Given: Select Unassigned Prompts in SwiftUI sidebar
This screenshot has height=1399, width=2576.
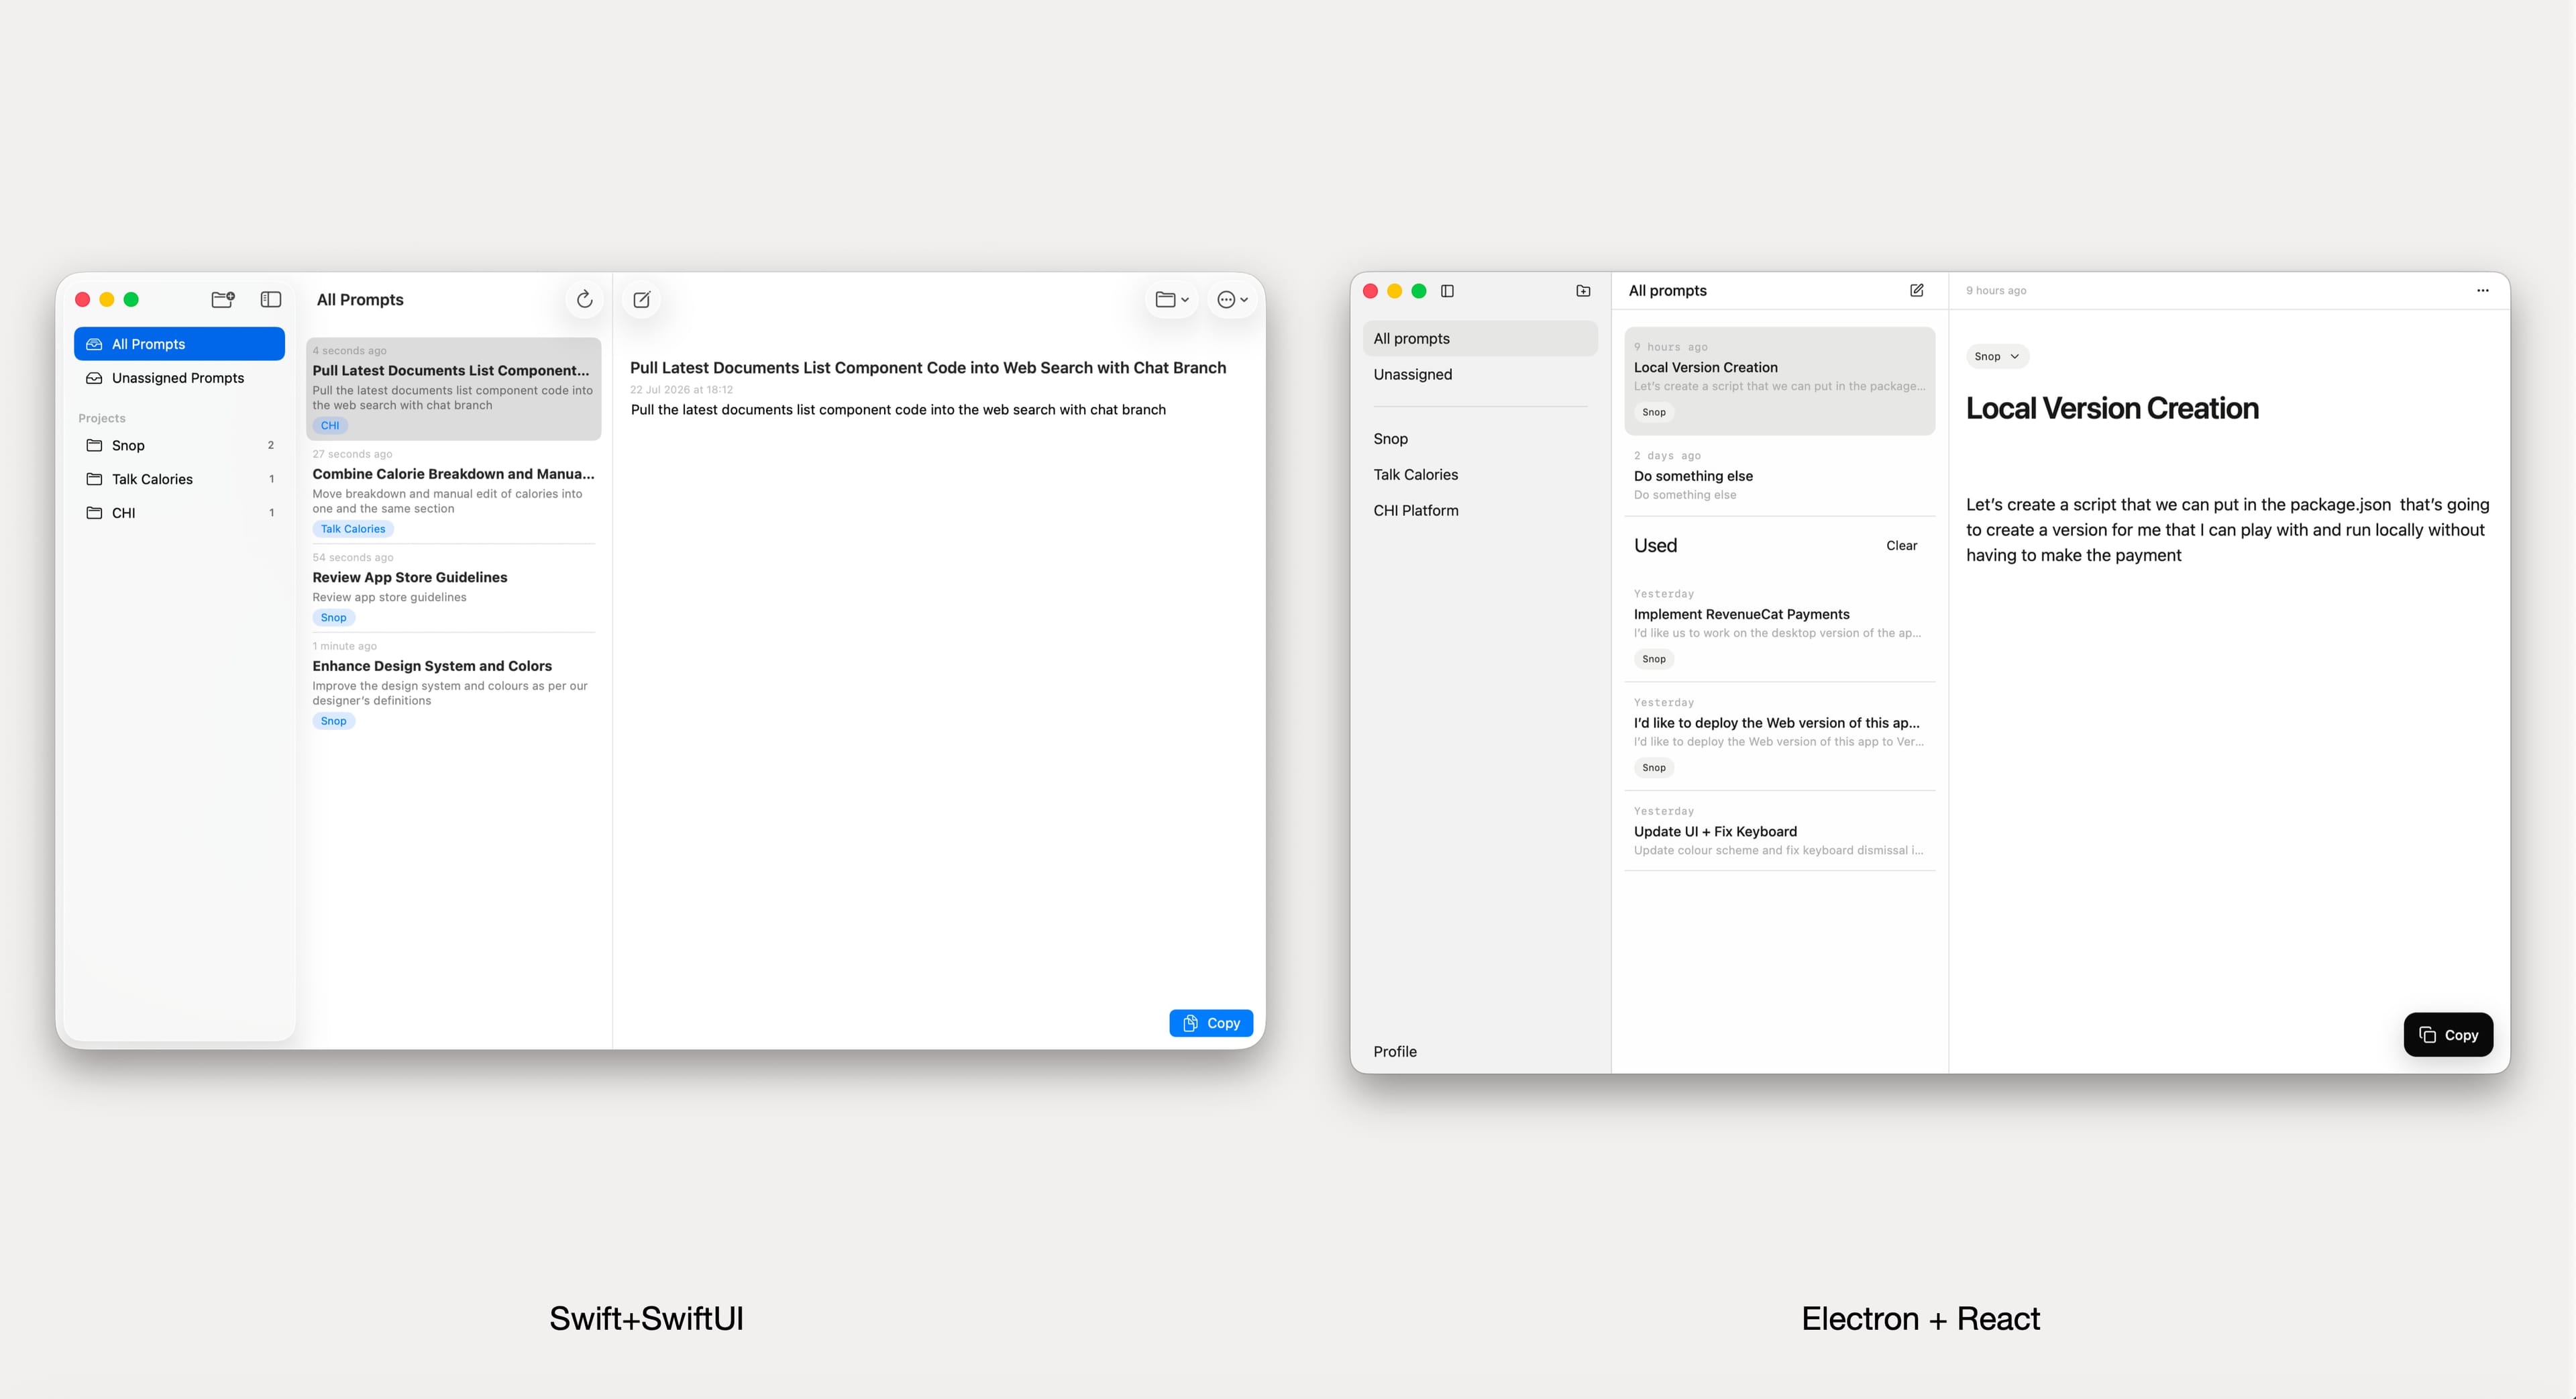Looking at the screenshot, I should 180,378.
